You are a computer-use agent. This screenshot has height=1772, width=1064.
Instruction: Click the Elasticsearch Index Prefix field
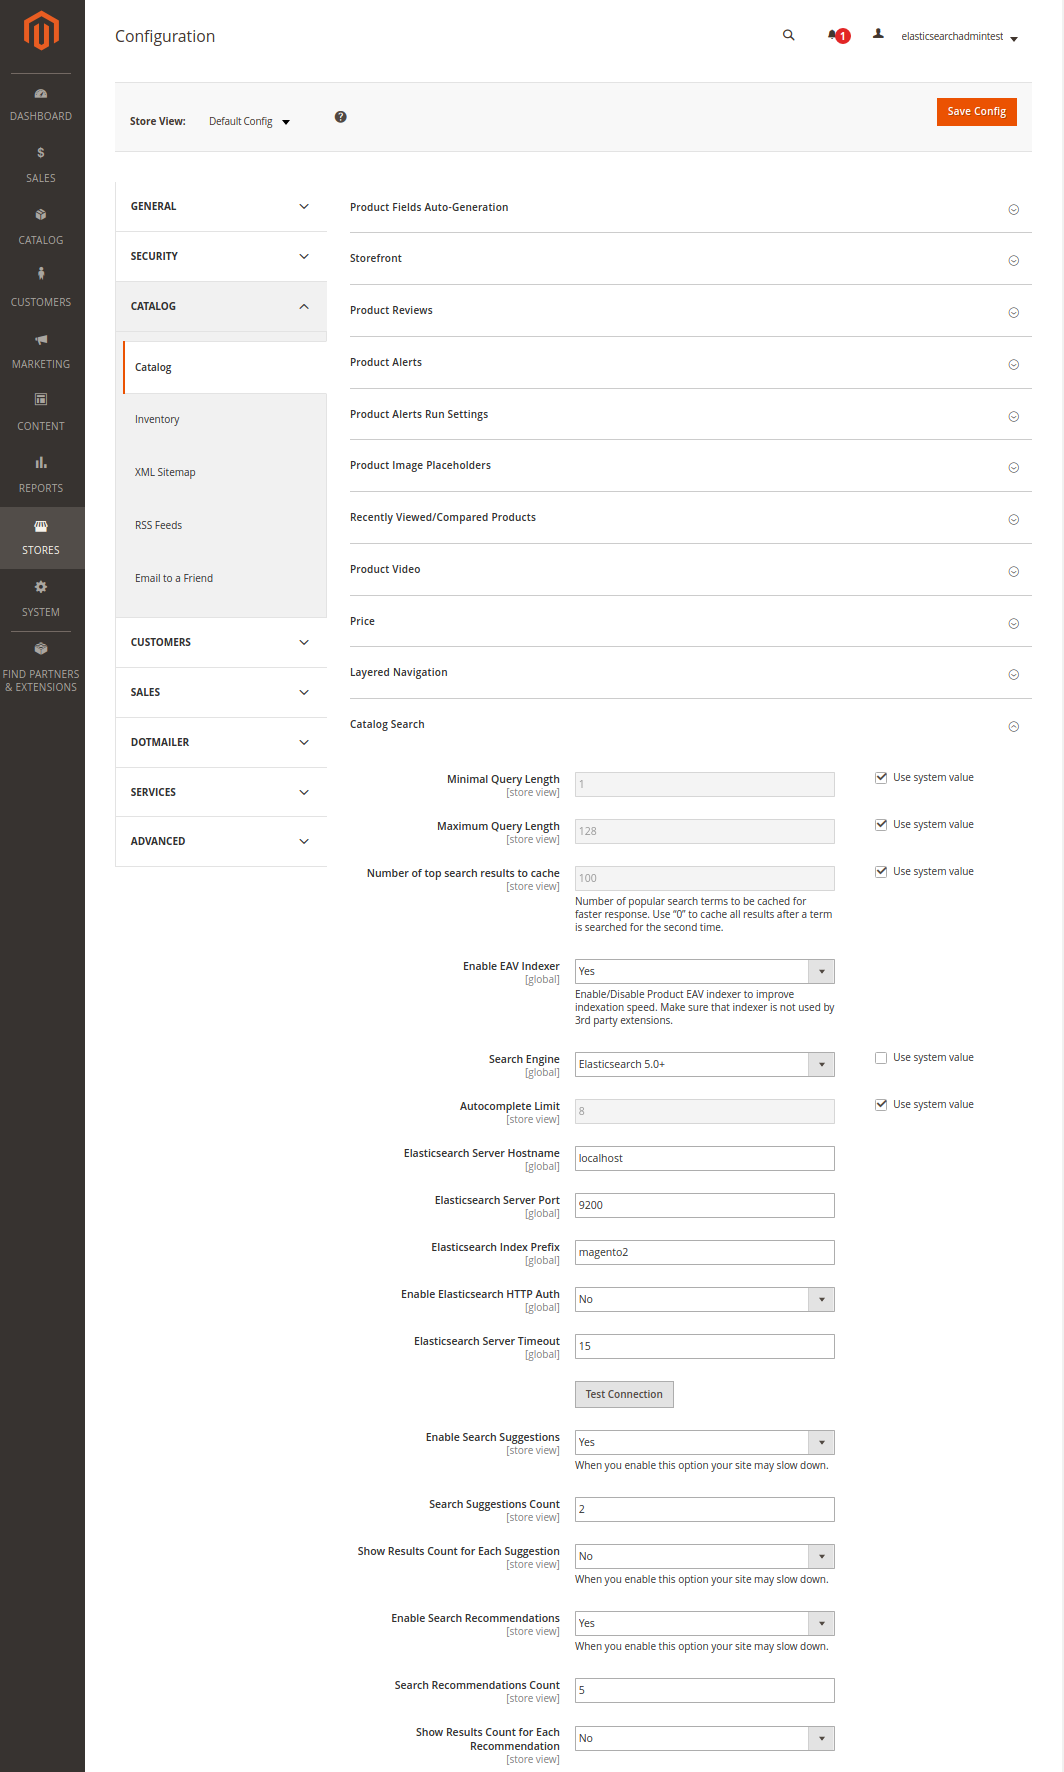tap(705, 1252)
